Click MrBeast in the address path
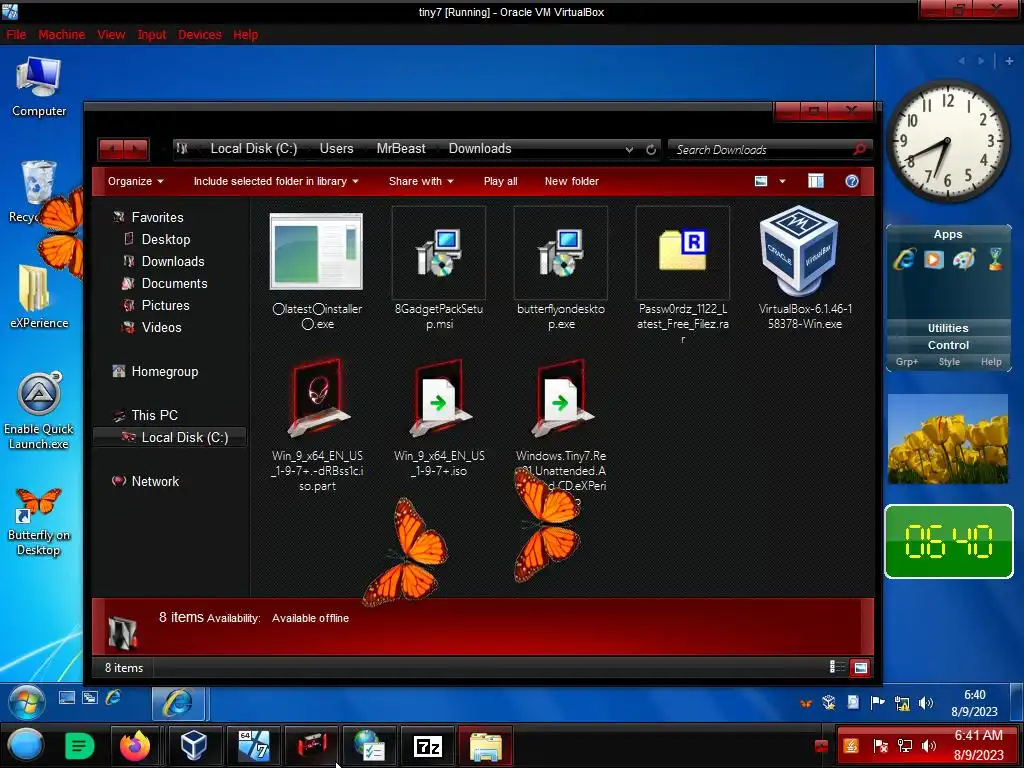Viewport: 1024px width, 768px height. [x=401, y=149]
